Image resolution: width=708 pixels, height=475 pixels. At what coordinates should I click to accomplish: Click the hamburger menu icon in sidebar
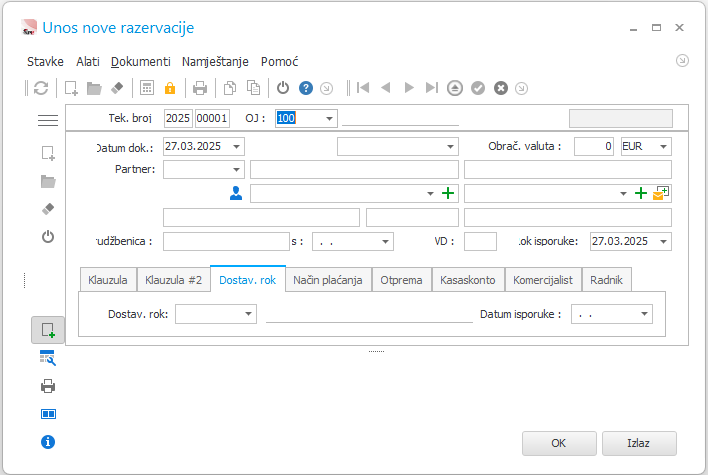pos(48,120)
